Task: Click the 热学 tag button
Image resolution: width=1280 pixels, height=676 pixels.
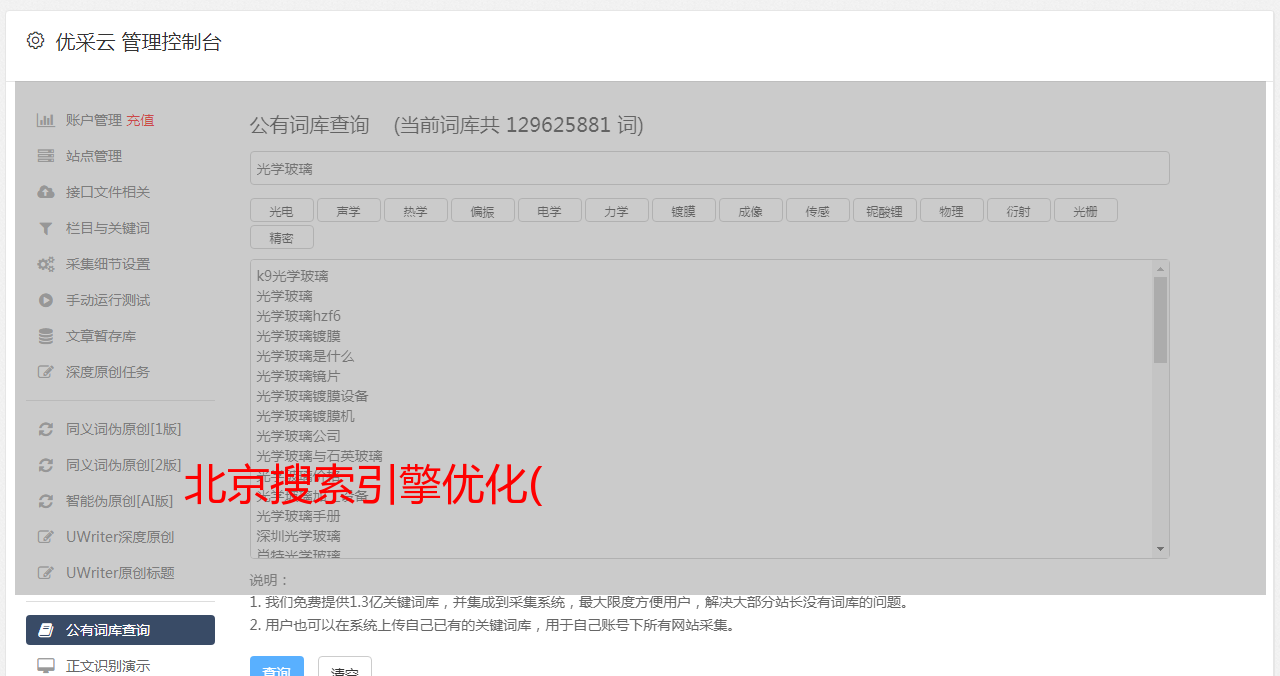Action: point(415,210)
